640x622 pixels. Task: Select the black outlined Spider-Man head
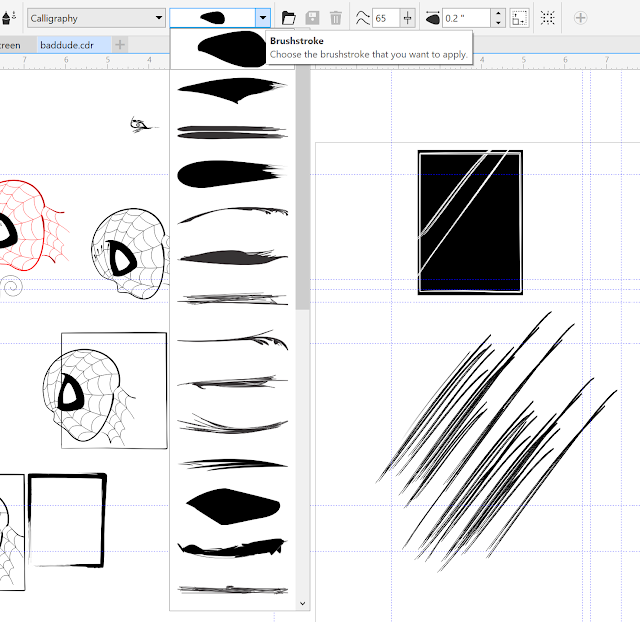click(x=130, y=253)
